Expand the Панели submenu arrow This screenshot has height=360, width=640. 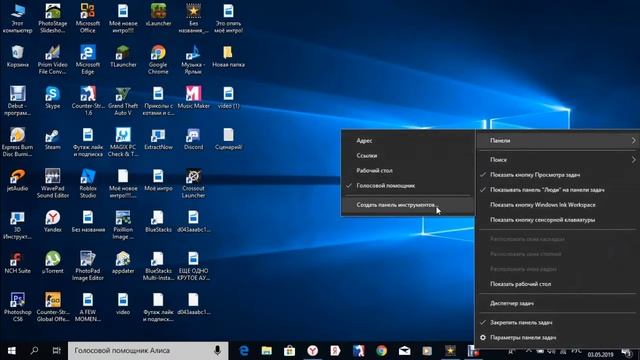coord(633,140)
